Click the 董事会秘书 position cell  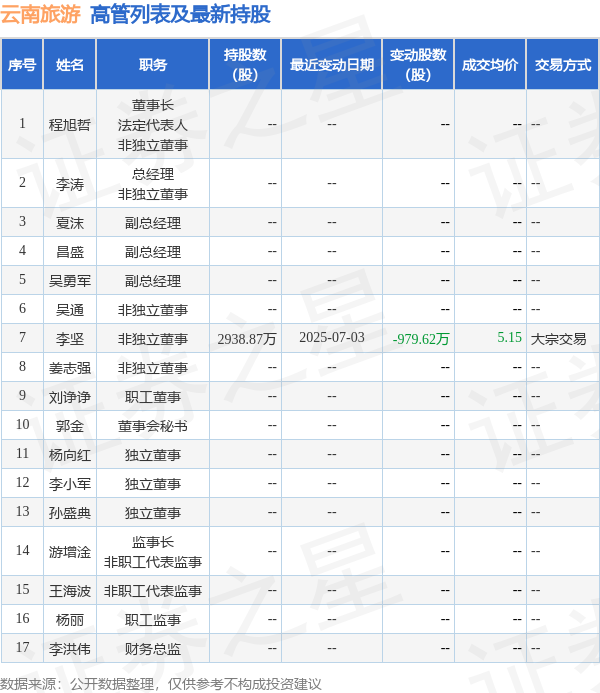tap(153, 426)
